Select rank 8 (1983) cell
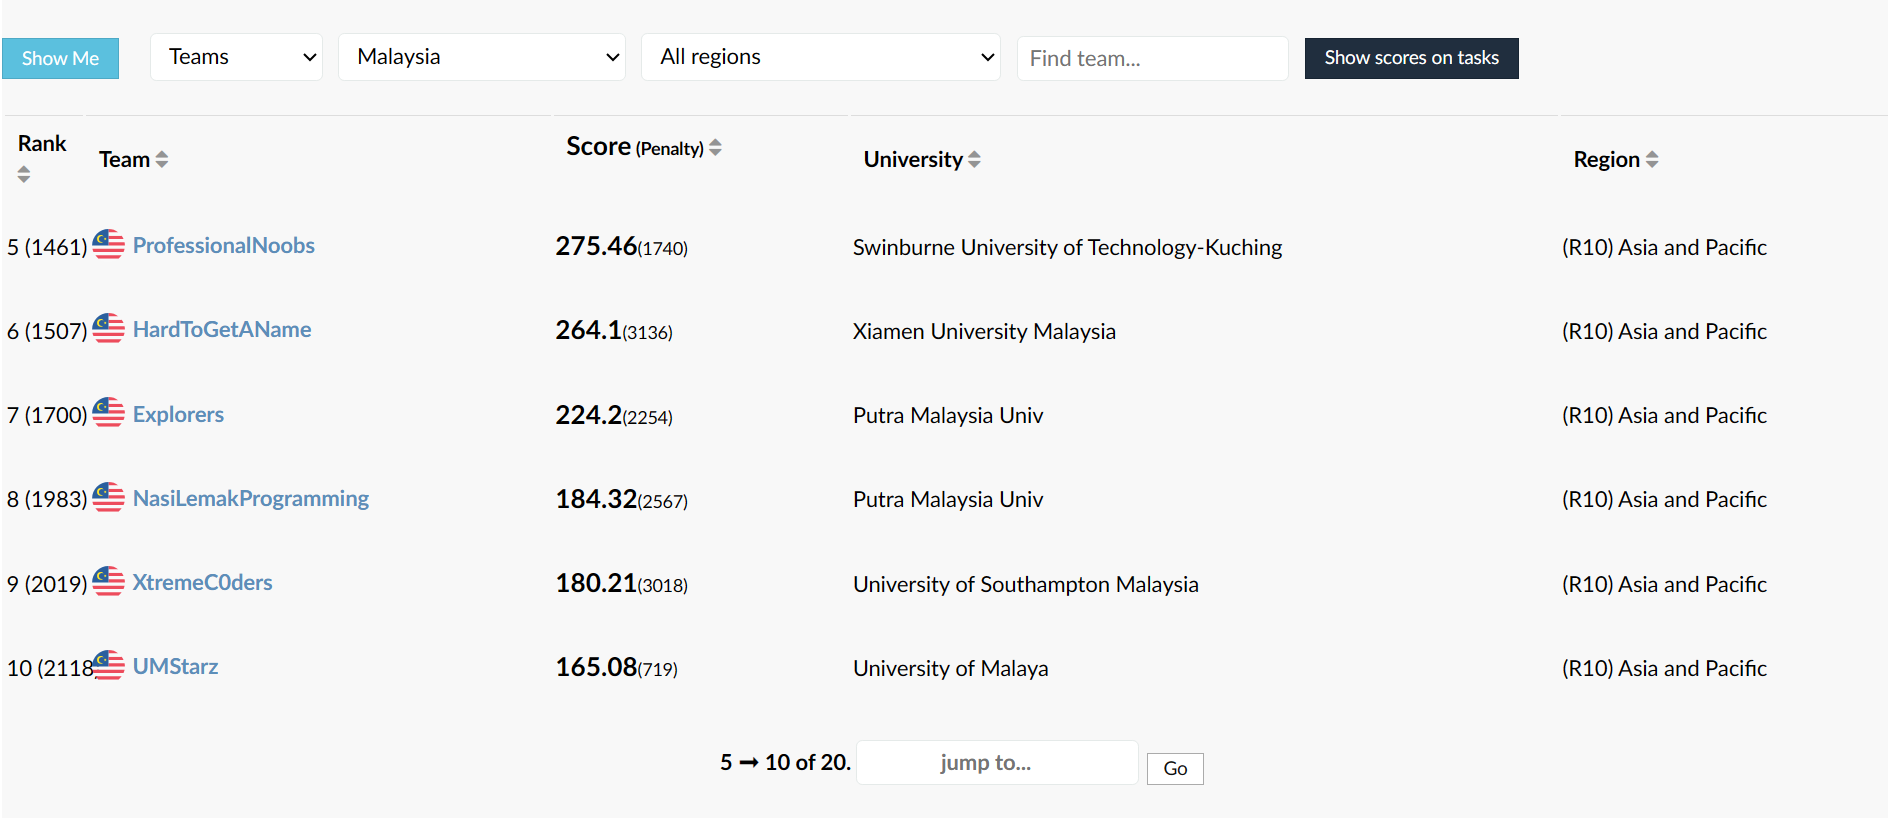 47,499
